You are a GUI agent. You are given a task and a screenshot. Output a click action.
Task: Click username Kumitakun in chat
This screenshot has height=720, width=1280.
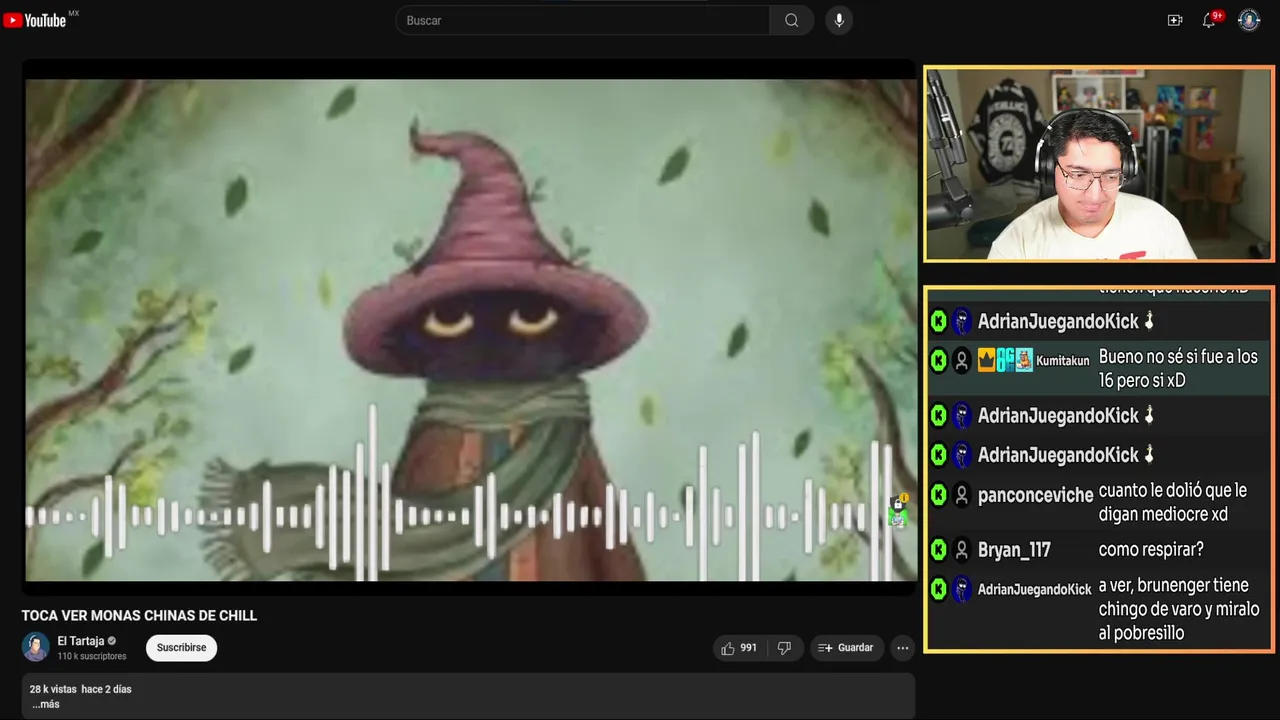(1062, 361)
